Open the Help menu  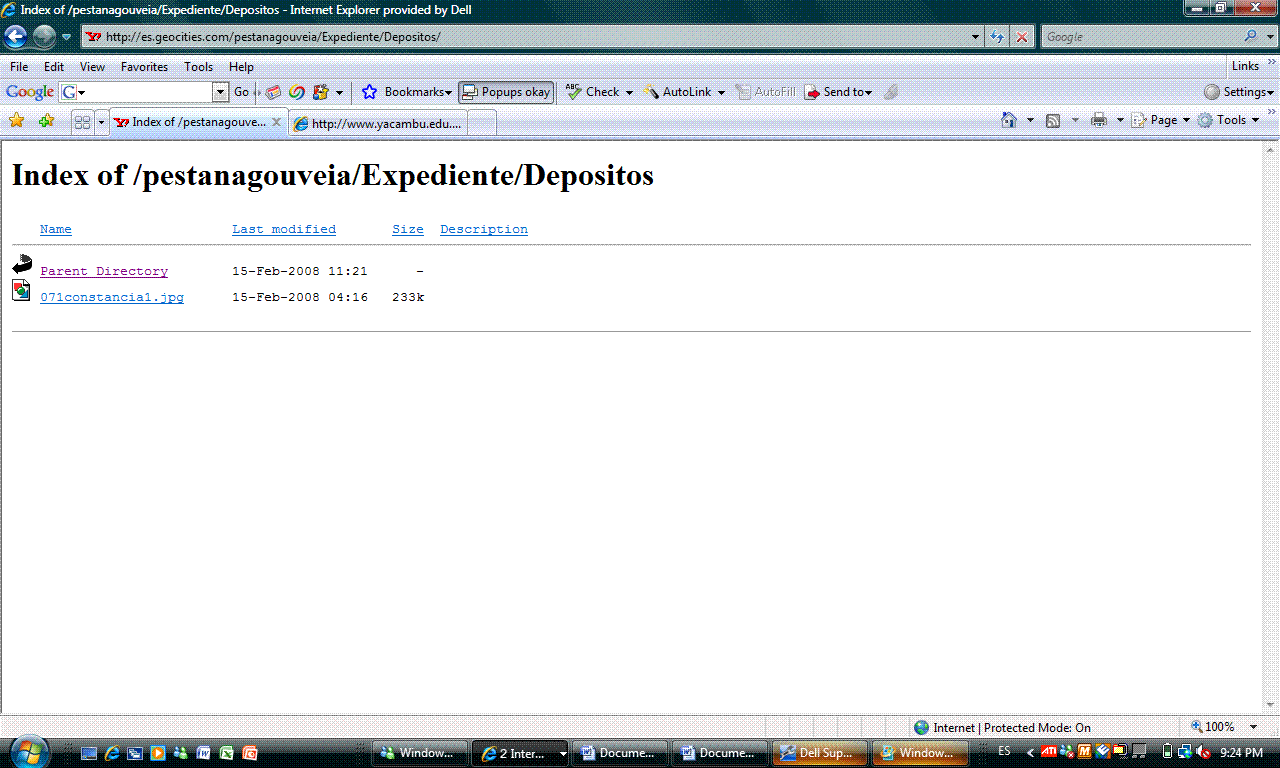tap(242, 67)
